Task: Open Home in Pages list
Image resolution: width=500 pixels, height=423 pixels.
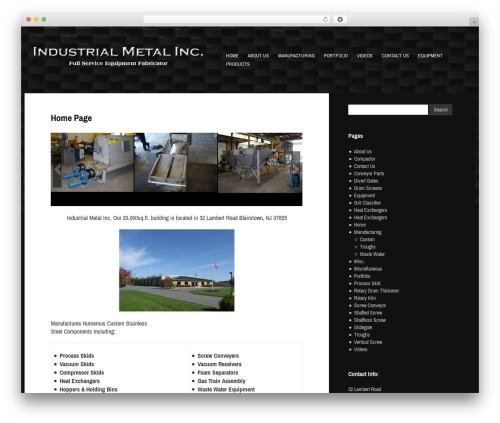Action: point(360,225)
